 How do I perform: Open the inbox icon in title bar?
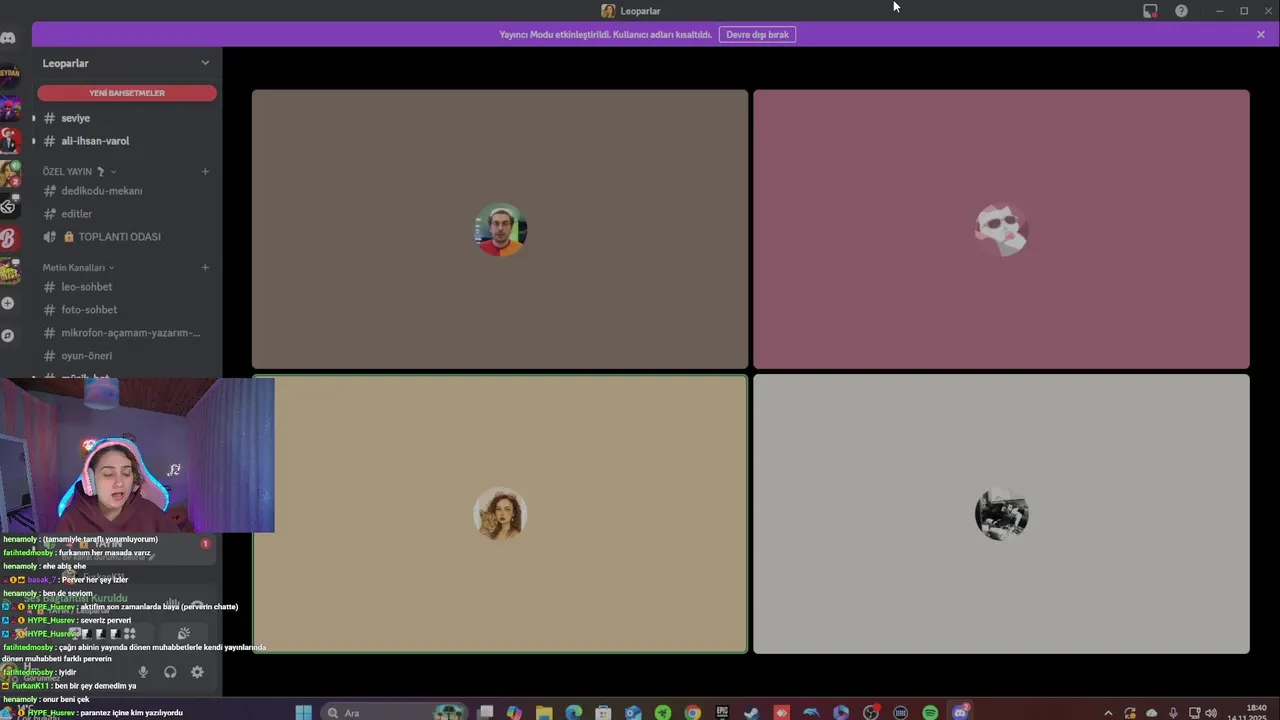click(x=1150, y=11)
